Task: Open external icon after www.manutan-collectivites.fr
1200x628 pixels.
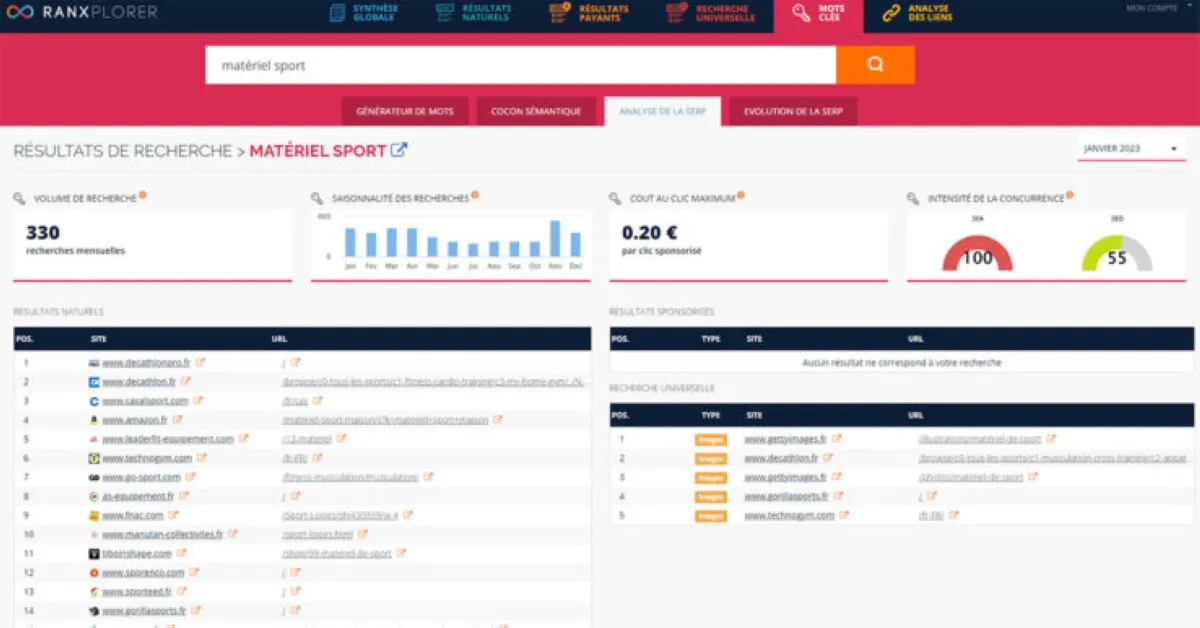Action: [233, 534]
